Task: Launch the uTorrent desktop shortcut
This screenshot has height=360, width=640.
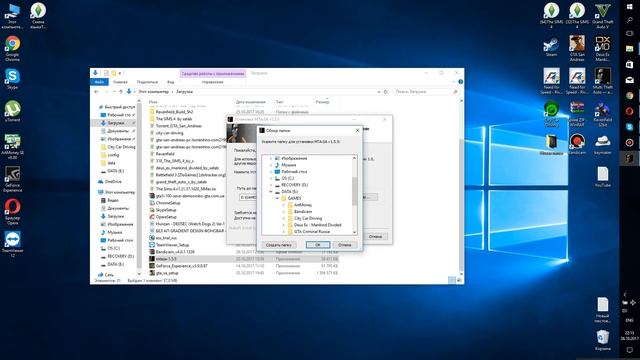Action: coord(13,111)
